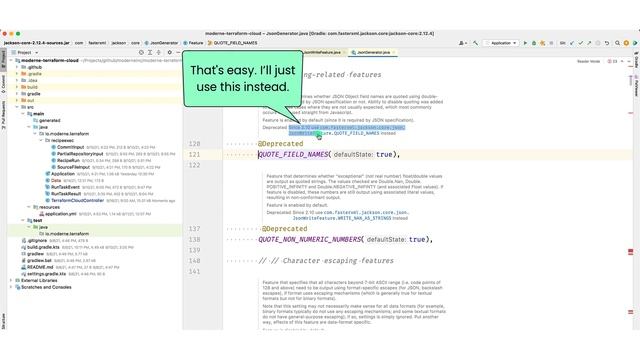This screenshot has width=640, height=360.
Task: Hide the Project tool window
Action: tap(178, 52)
